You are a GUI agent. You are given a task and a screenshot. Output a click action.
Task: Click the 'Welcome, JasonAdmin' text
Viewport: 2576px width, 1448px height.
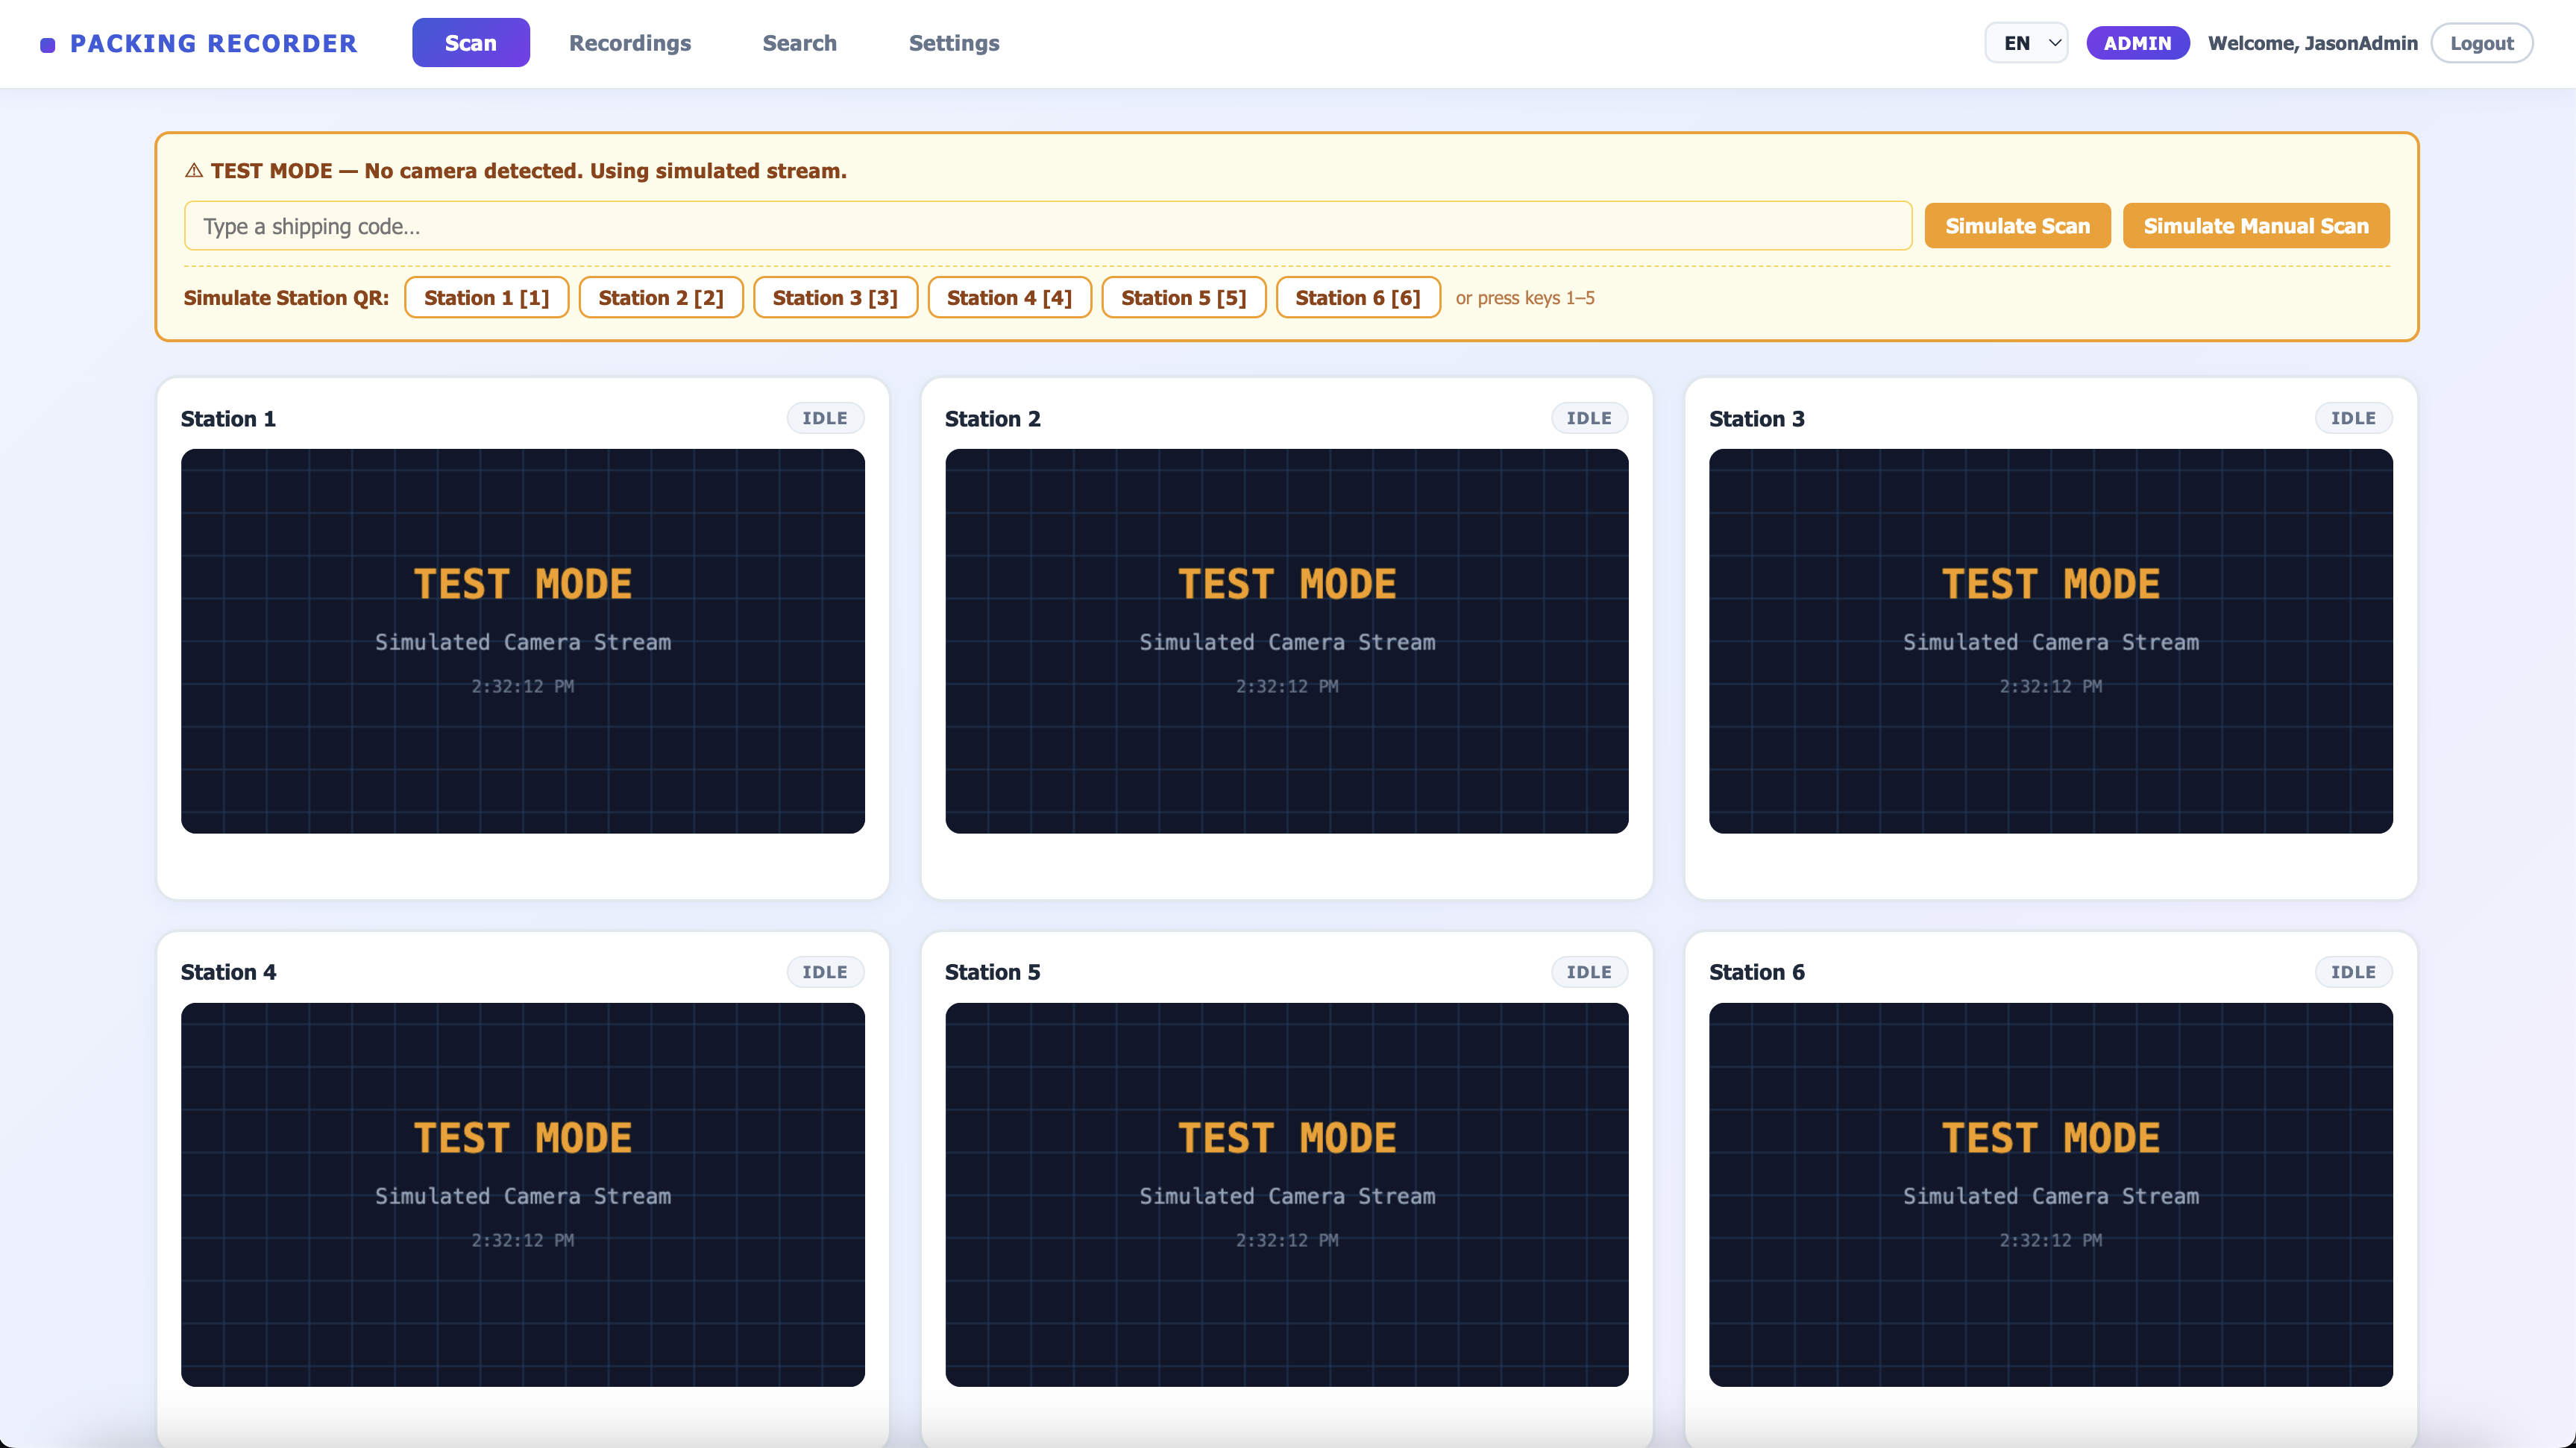(2312, 43)
